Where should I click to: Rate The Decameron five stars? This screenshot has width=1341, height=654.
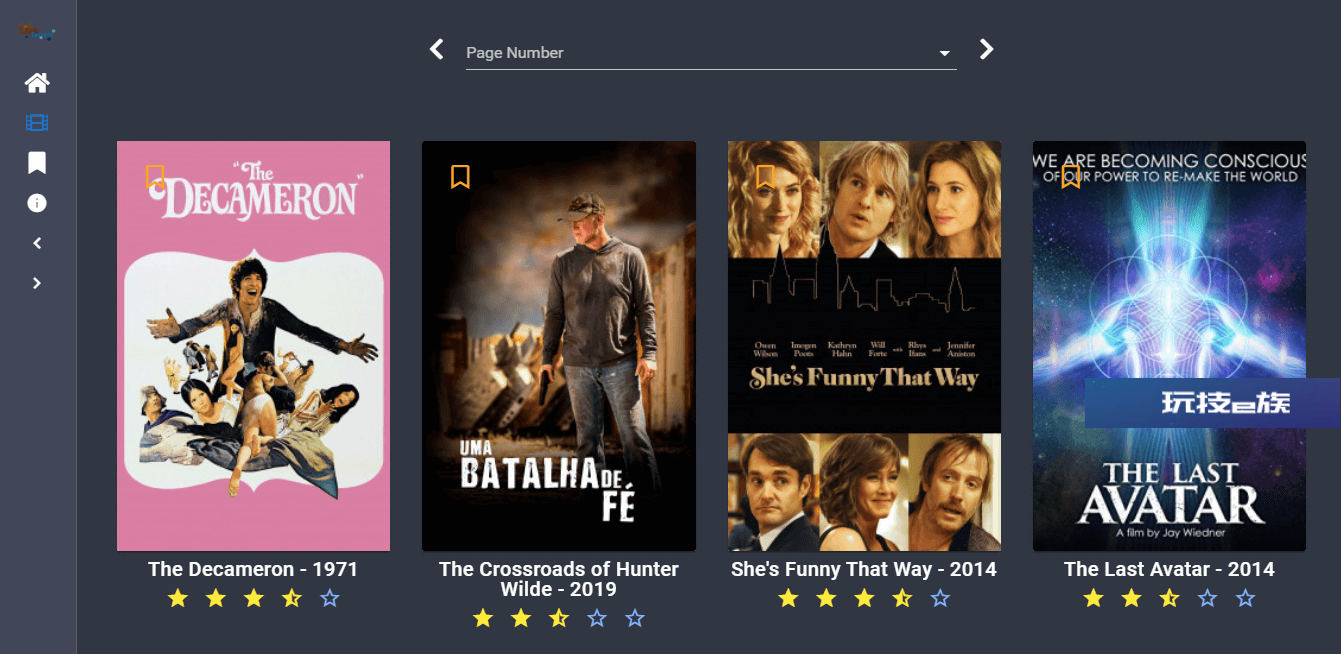[x=330, y=599]
